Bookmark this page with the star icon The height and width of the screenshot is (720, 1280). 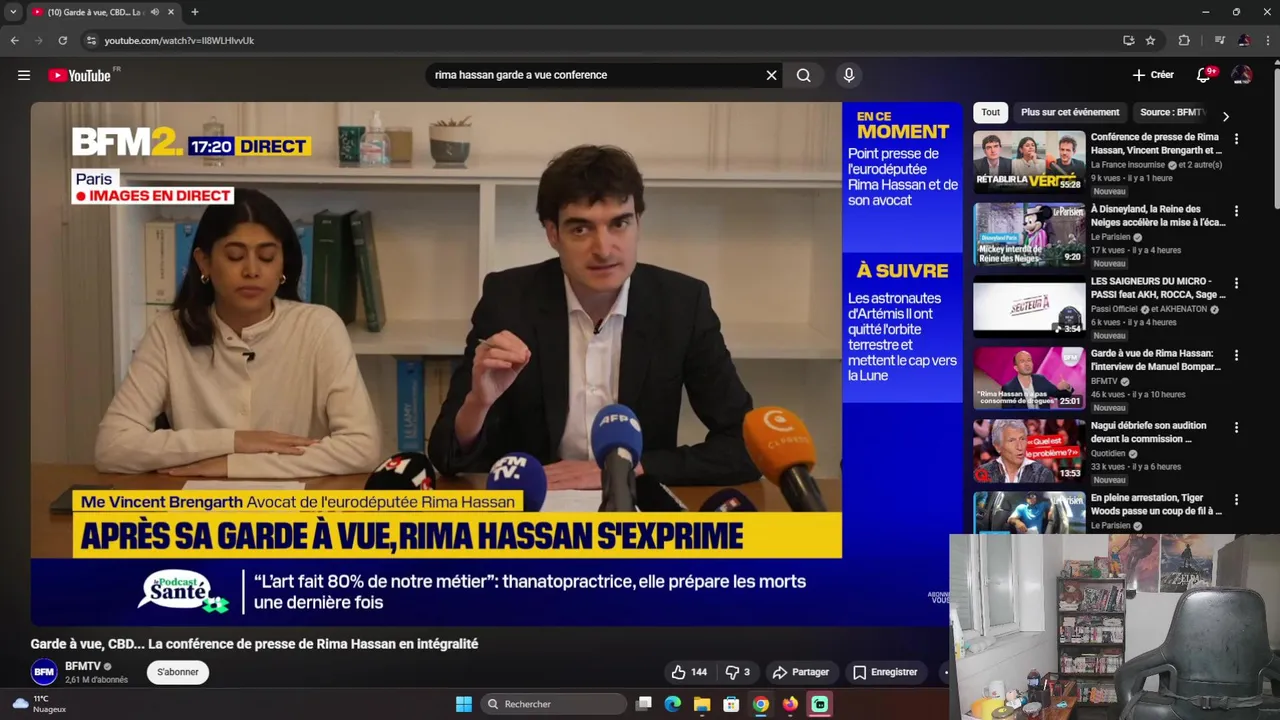(1150, 41)
